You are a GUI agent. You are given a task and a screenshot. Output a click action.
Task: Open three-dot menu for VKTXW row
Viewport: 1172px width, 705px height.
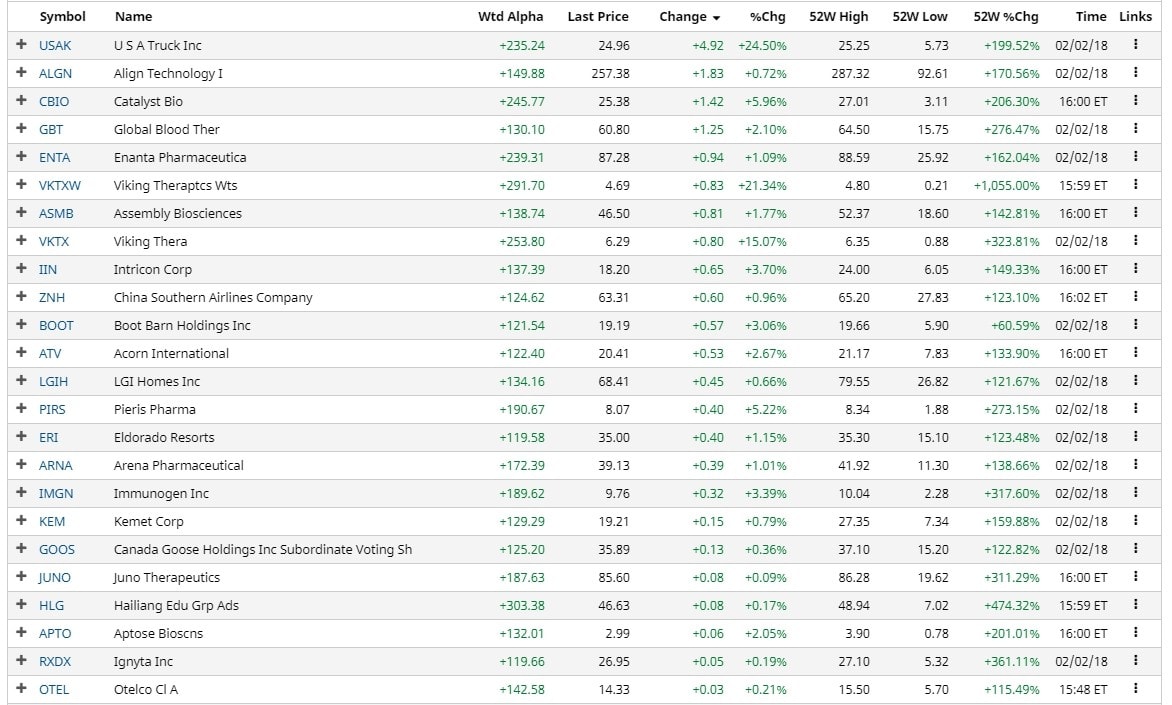point(1136,185)
